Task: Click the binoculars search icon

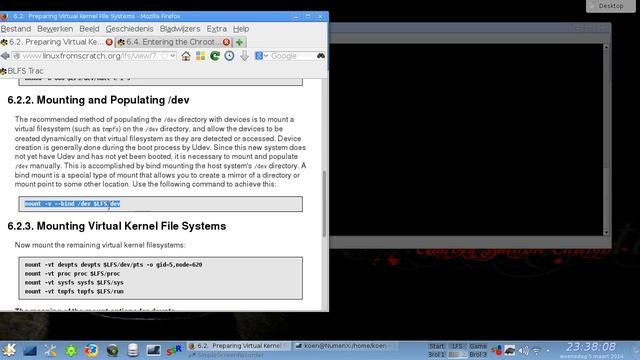Action: [x=321, y=56]
